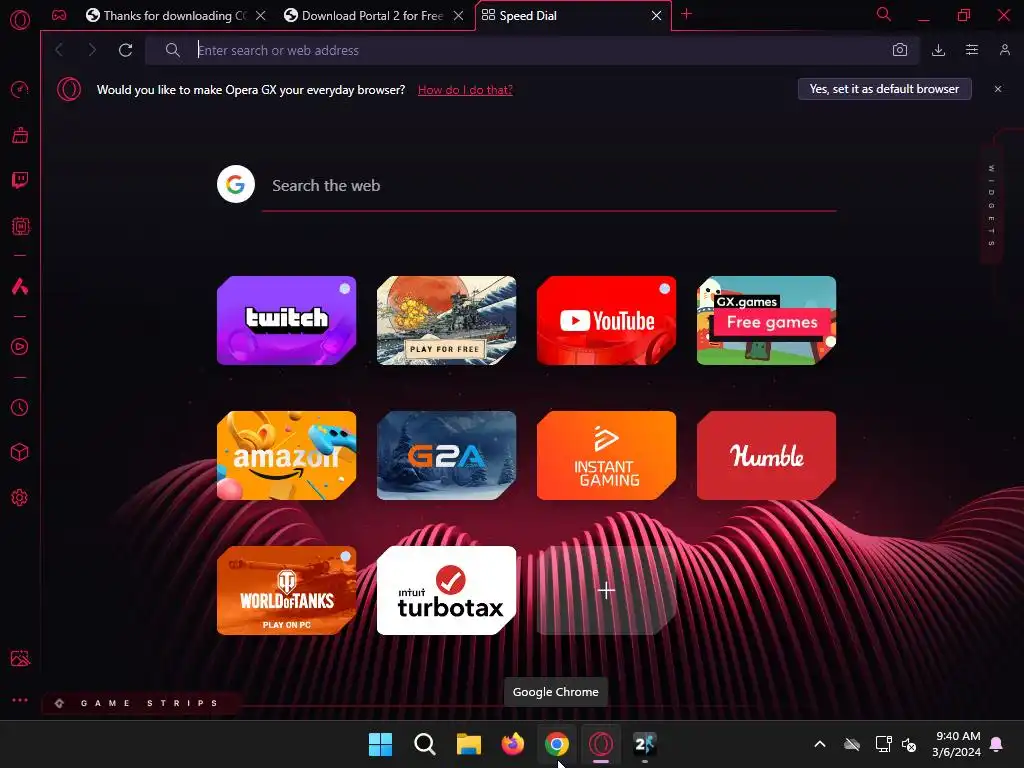Add a new speed dial site tile
Image resolution: width=1024 pixels, height=768 pixels.
(607, 590)
